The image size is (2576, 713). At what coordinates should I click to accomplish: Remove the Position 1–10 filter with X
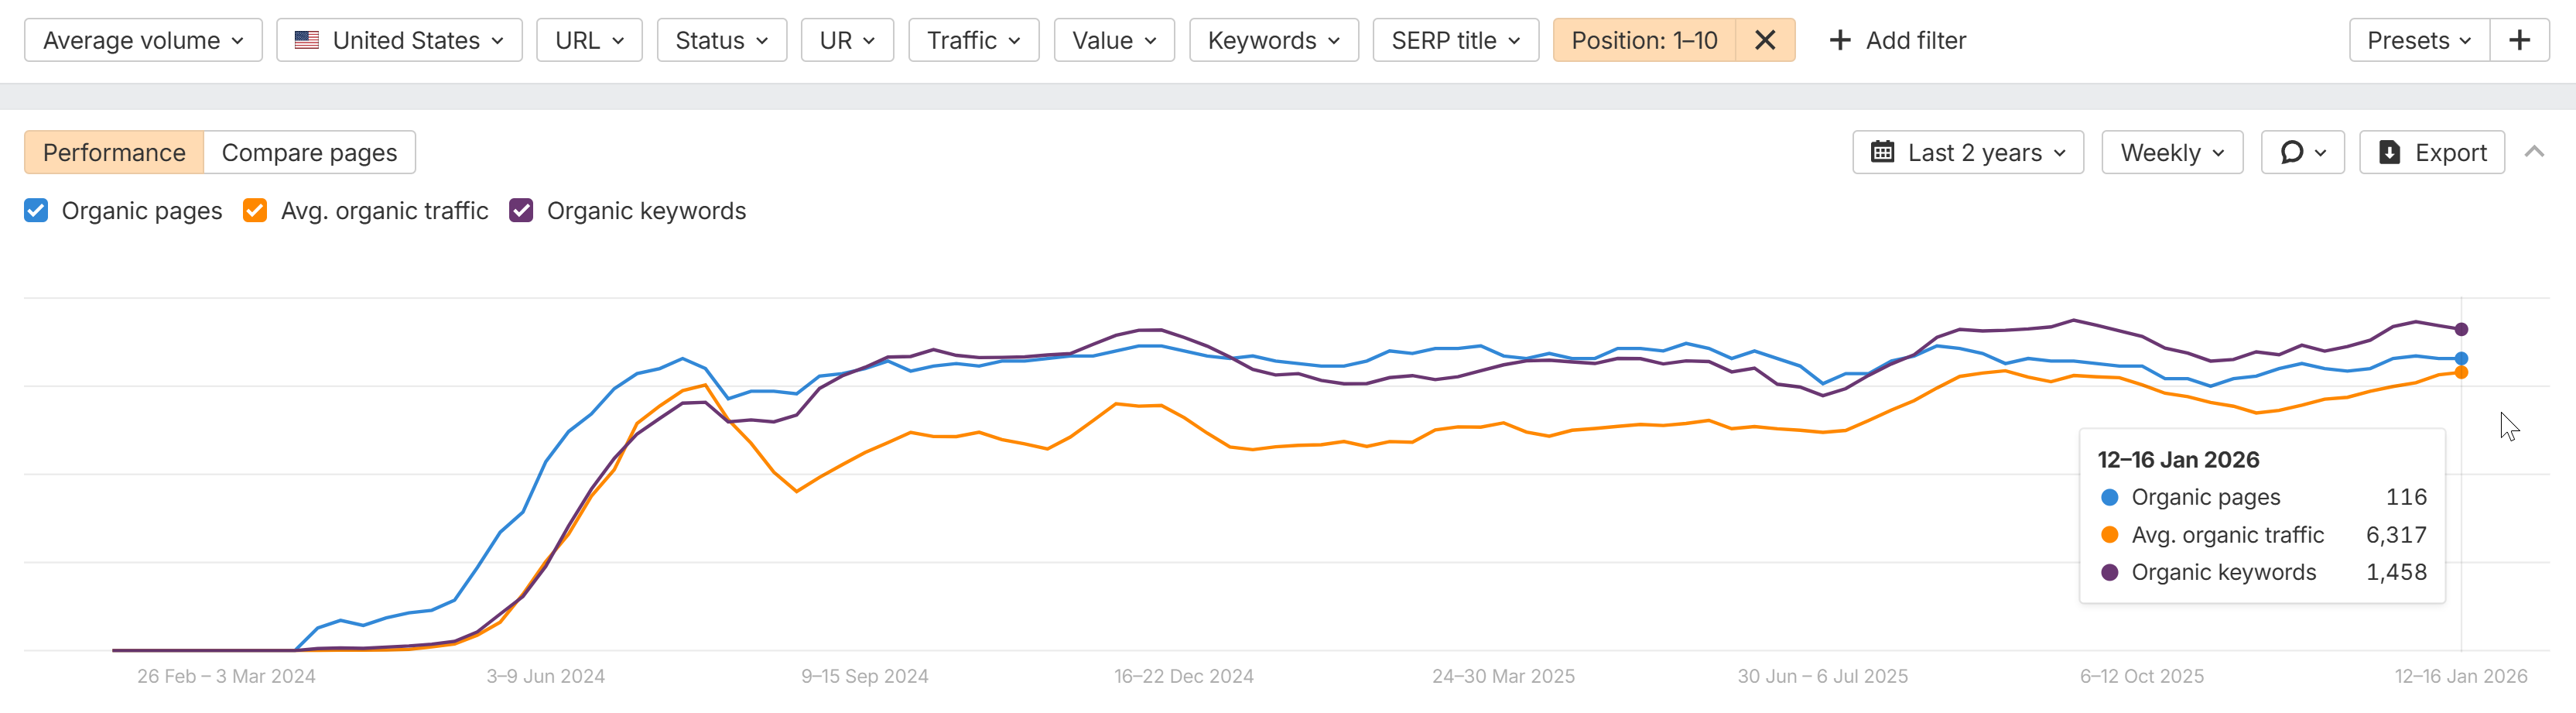click(1765, 40)
